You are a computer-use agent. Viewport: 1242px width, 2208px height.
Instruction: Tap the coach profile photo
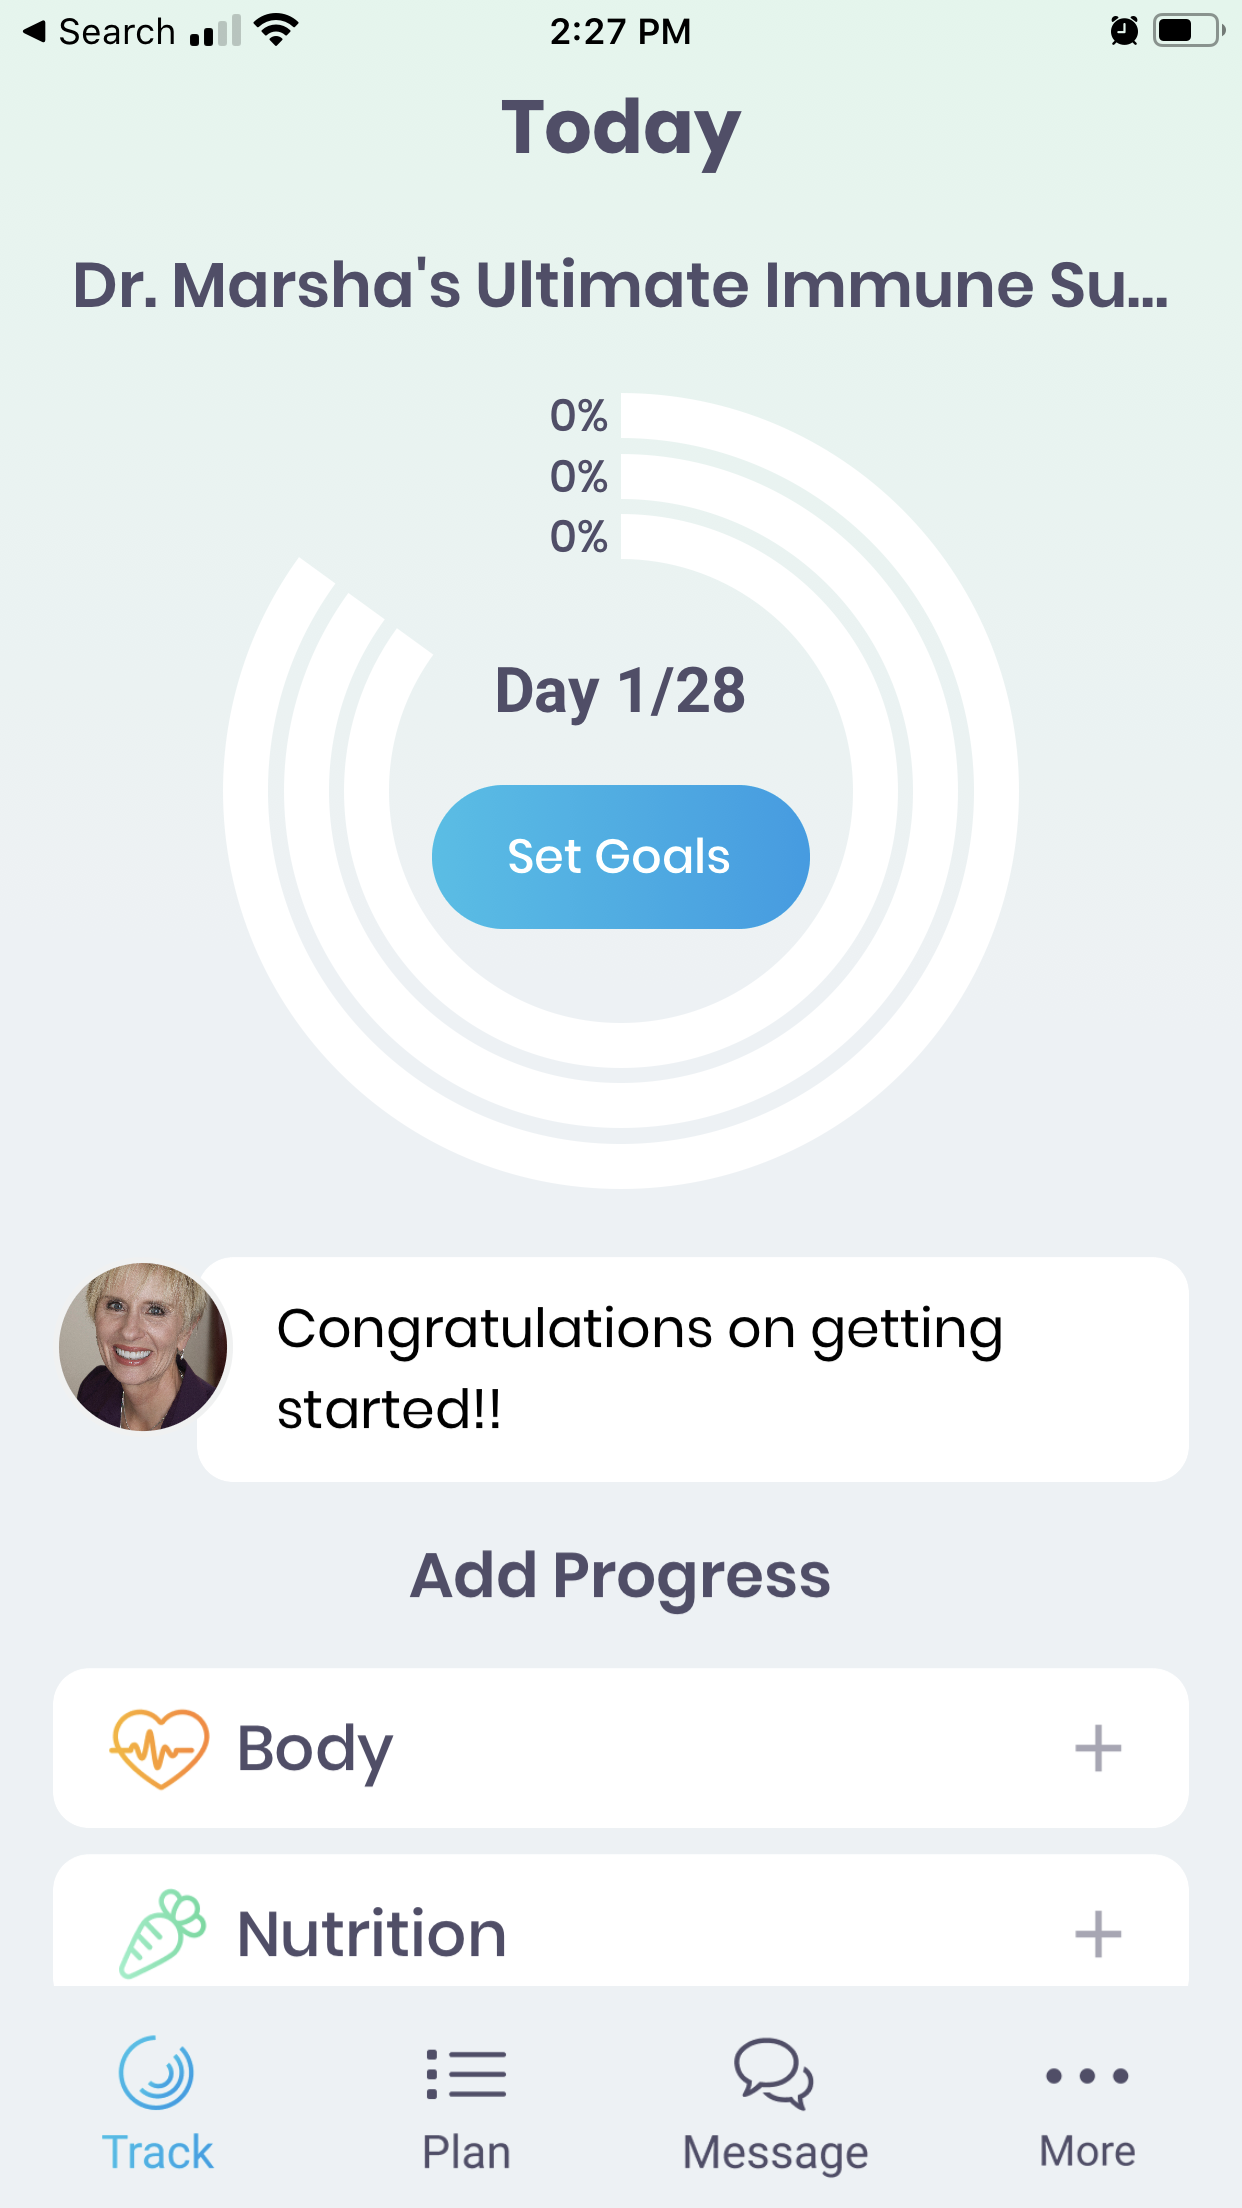(x=144, y=1347)
